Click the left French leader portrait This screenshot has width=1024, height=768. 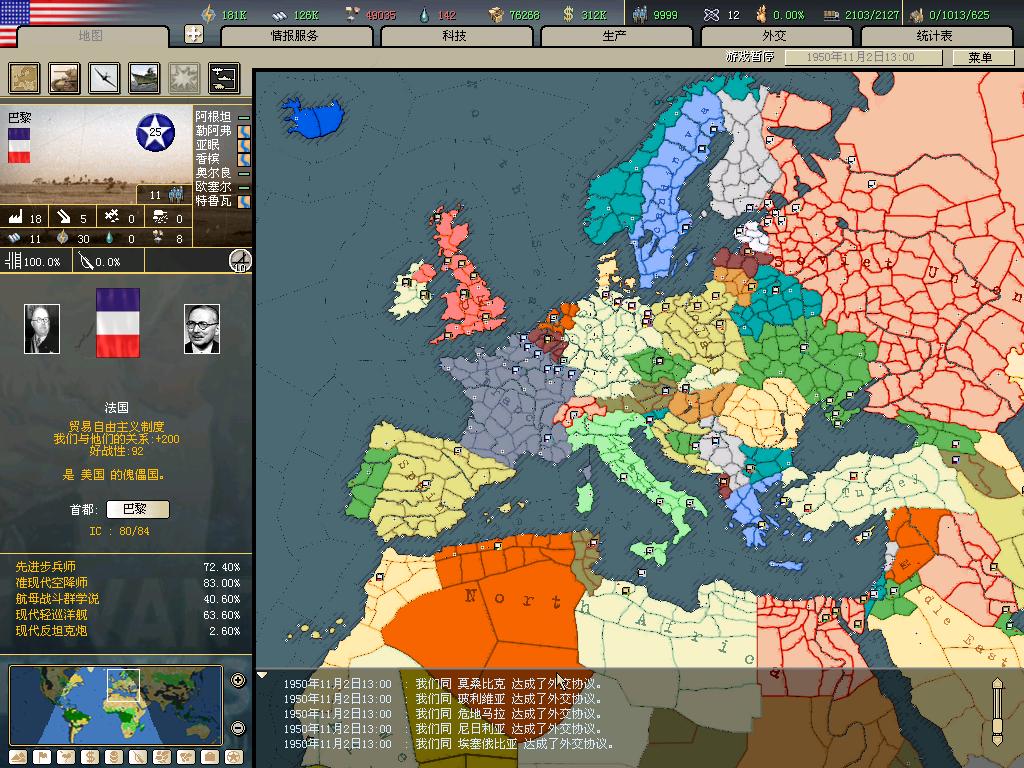coord(42,328)
